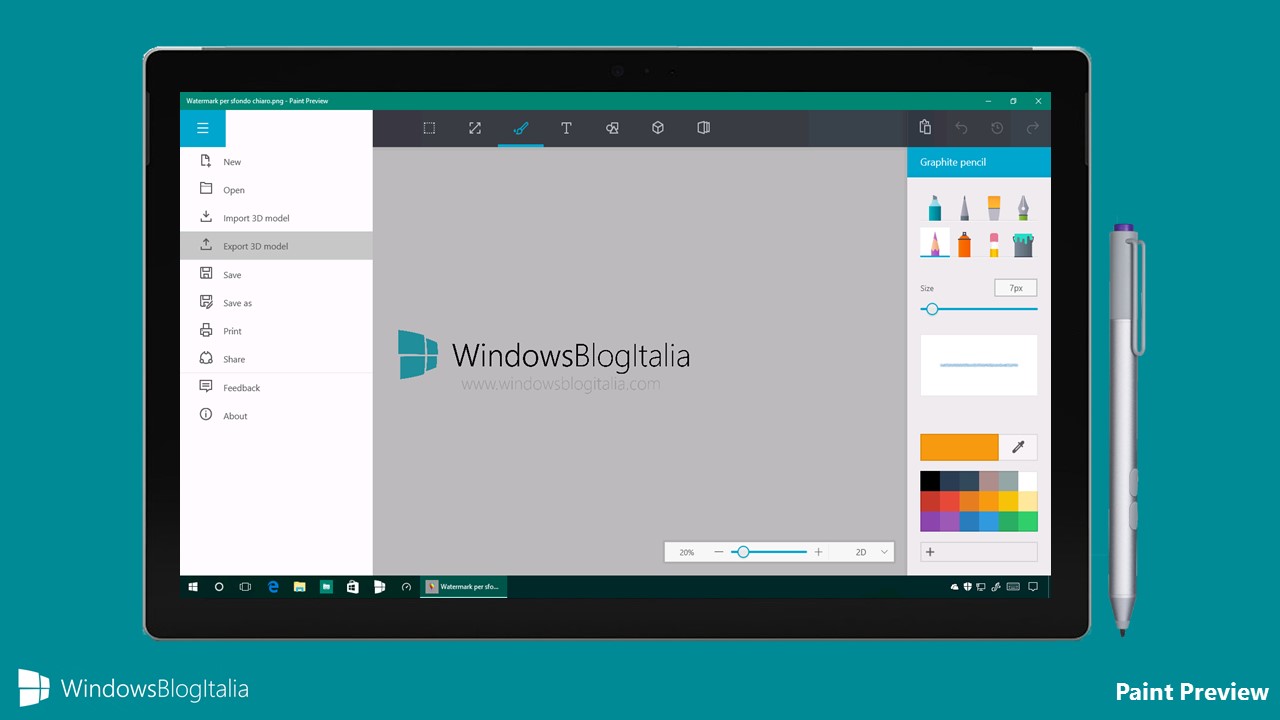Screen dimensions: 1280x720
Task: Open the About entry
Action: tap(276, 415)
